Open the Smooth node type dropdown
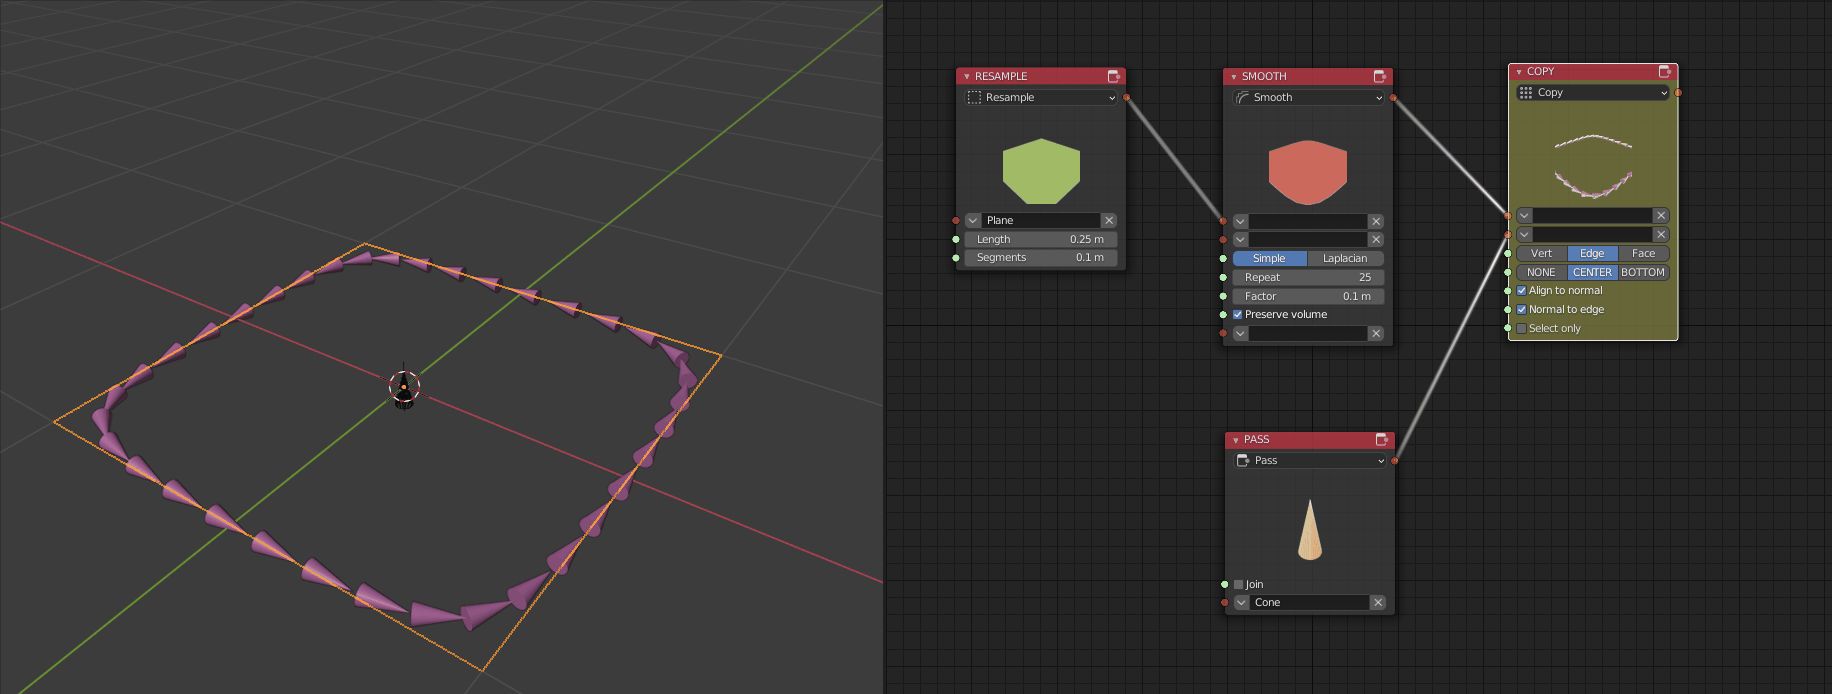This screenshot has height=694, width=1832. coord(1308,97)
